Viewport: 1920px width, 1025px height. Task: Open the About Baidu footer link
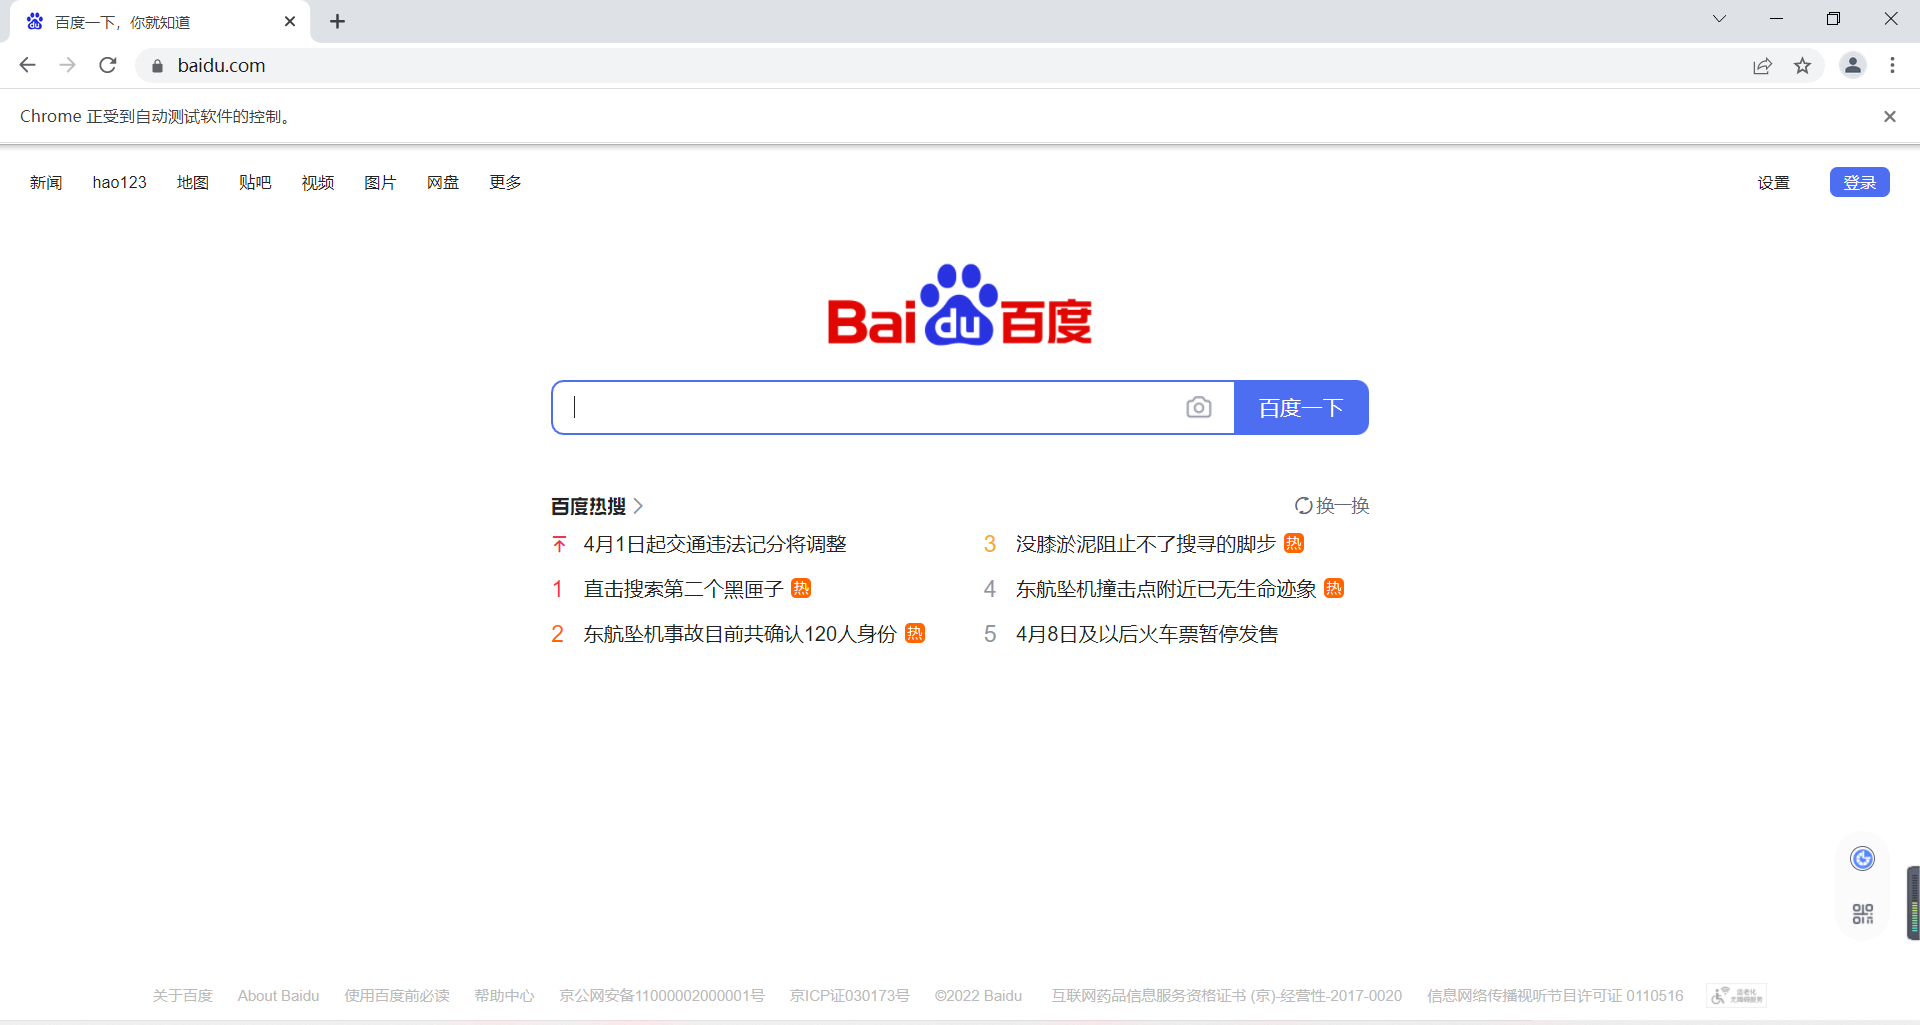(278, 995)
